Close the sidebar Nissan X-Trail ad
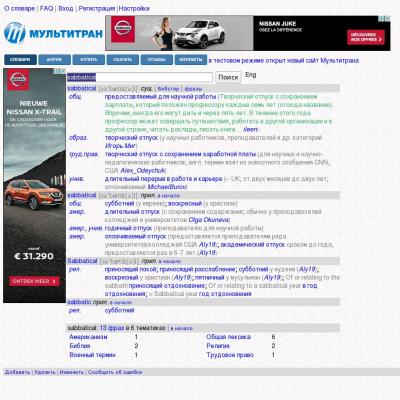The image size is (400, 400). click(x=63, y=71)
